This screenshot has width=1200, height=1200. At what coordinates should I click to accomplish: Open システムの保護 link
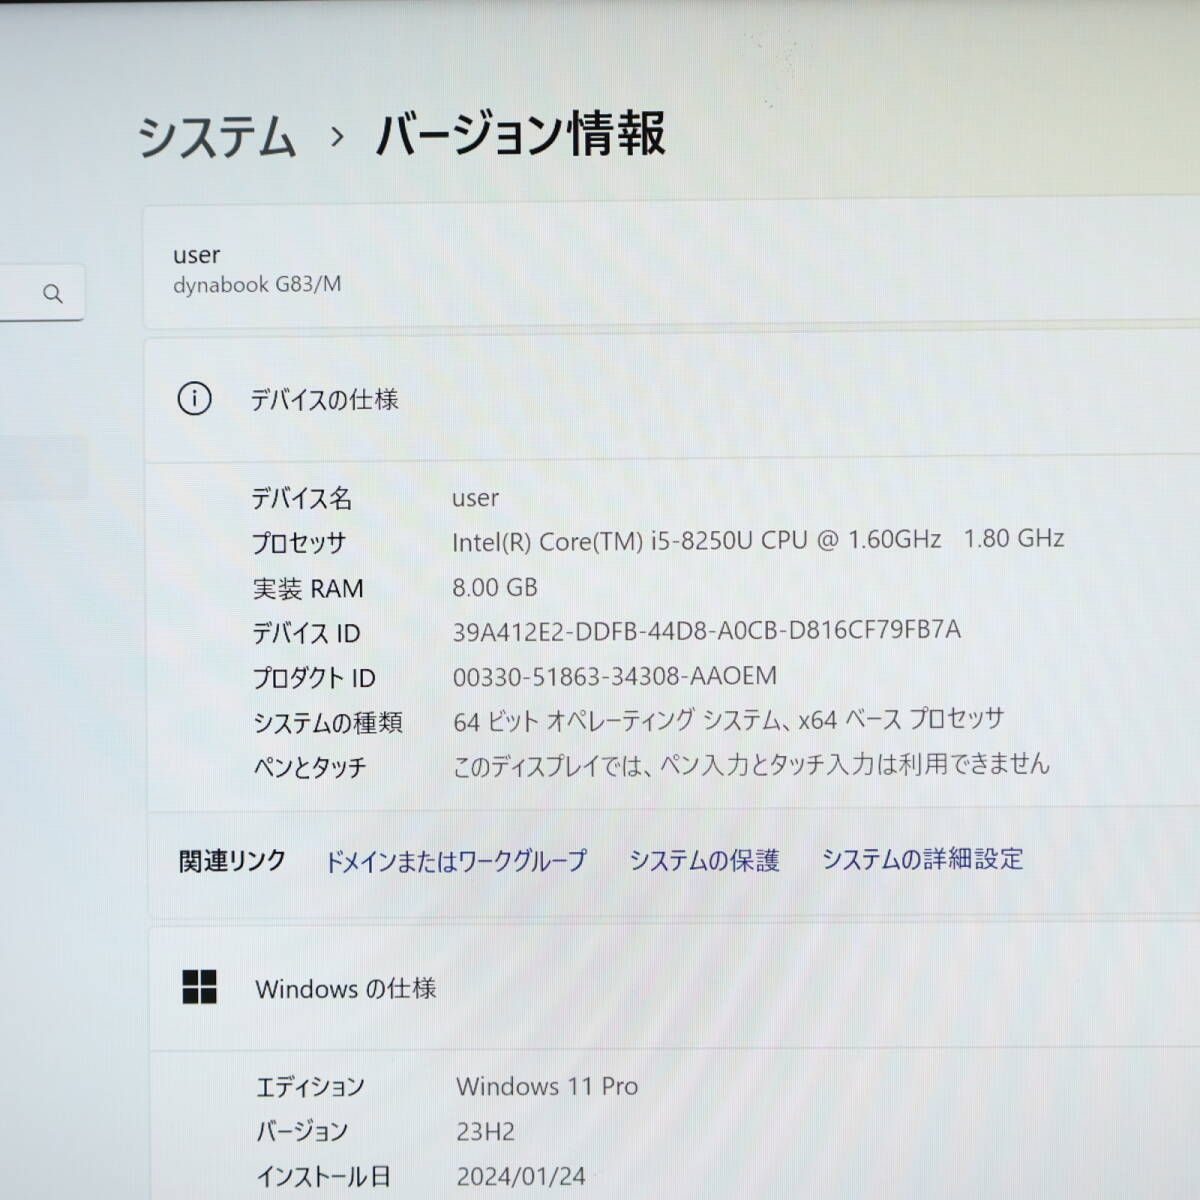(704, 860)
